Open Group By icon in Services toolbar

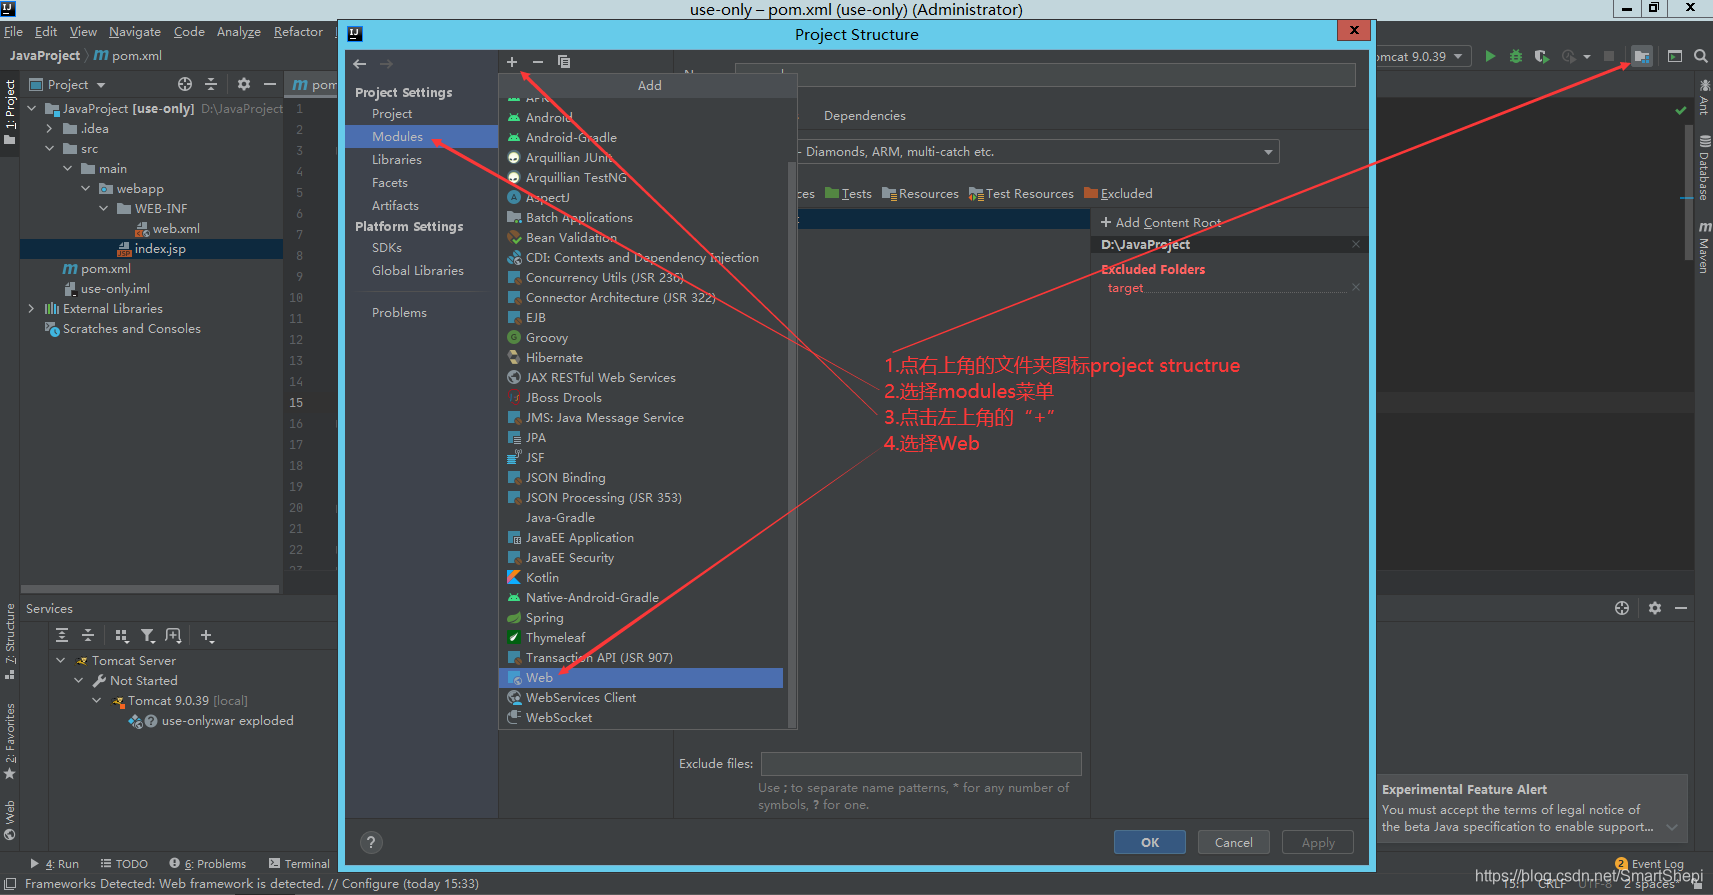[x=122, y=635]
